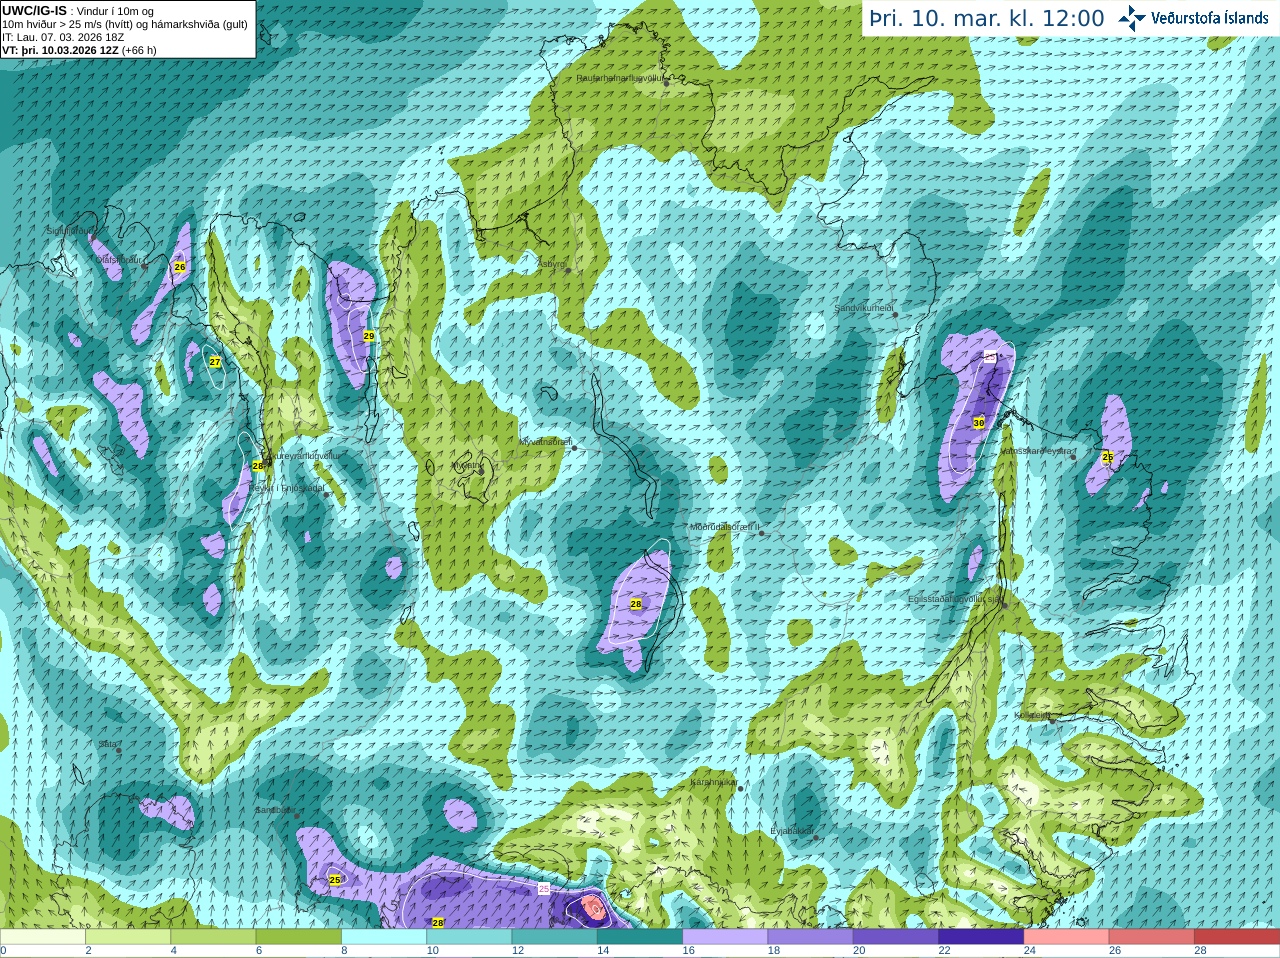The image size is (1280, 958).
Task: Select the 2–4 m/s legend color swatch
Action: (128, 937)
